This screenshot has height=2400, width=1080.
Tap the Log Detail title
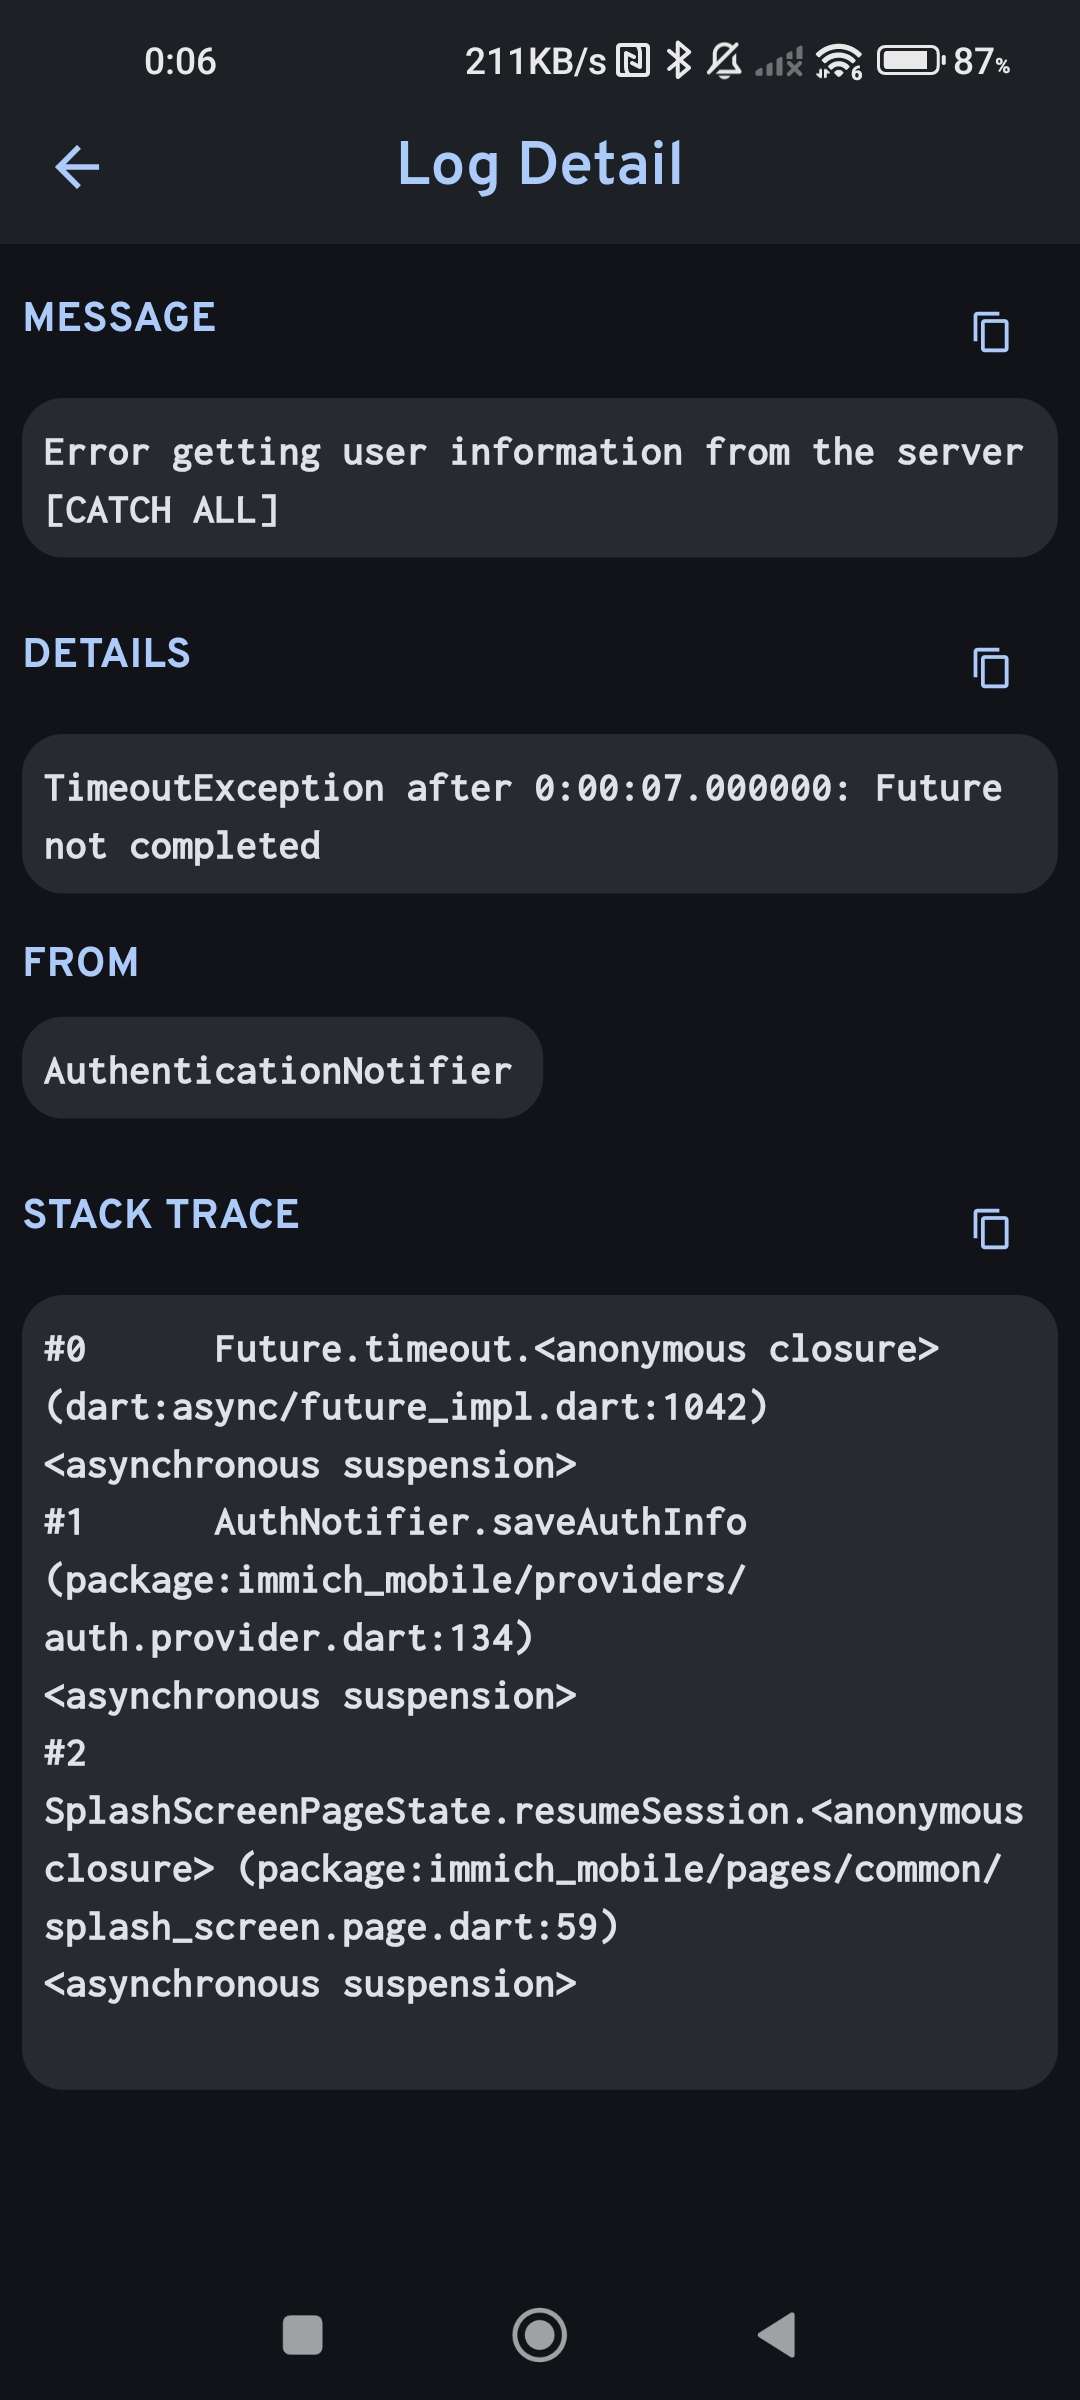coord(540,164)
